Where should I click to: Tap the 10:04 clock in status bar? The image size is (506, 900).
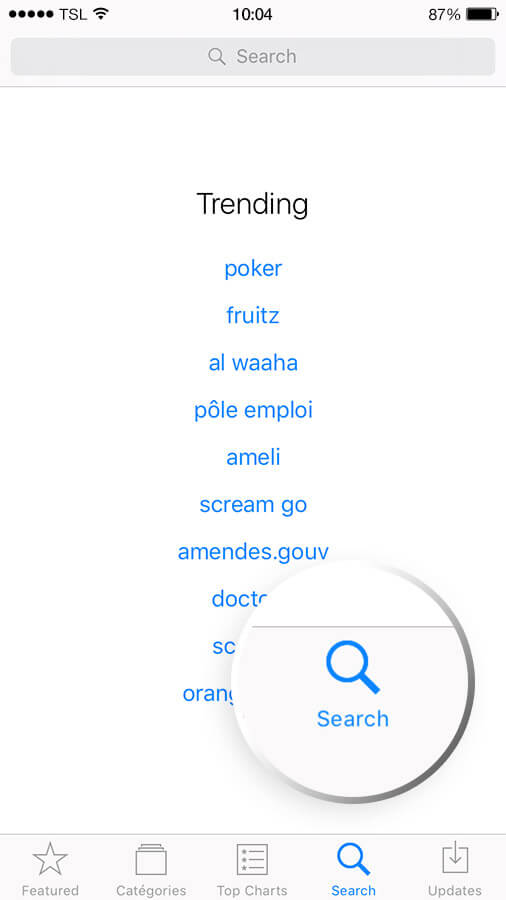point(252,14)
